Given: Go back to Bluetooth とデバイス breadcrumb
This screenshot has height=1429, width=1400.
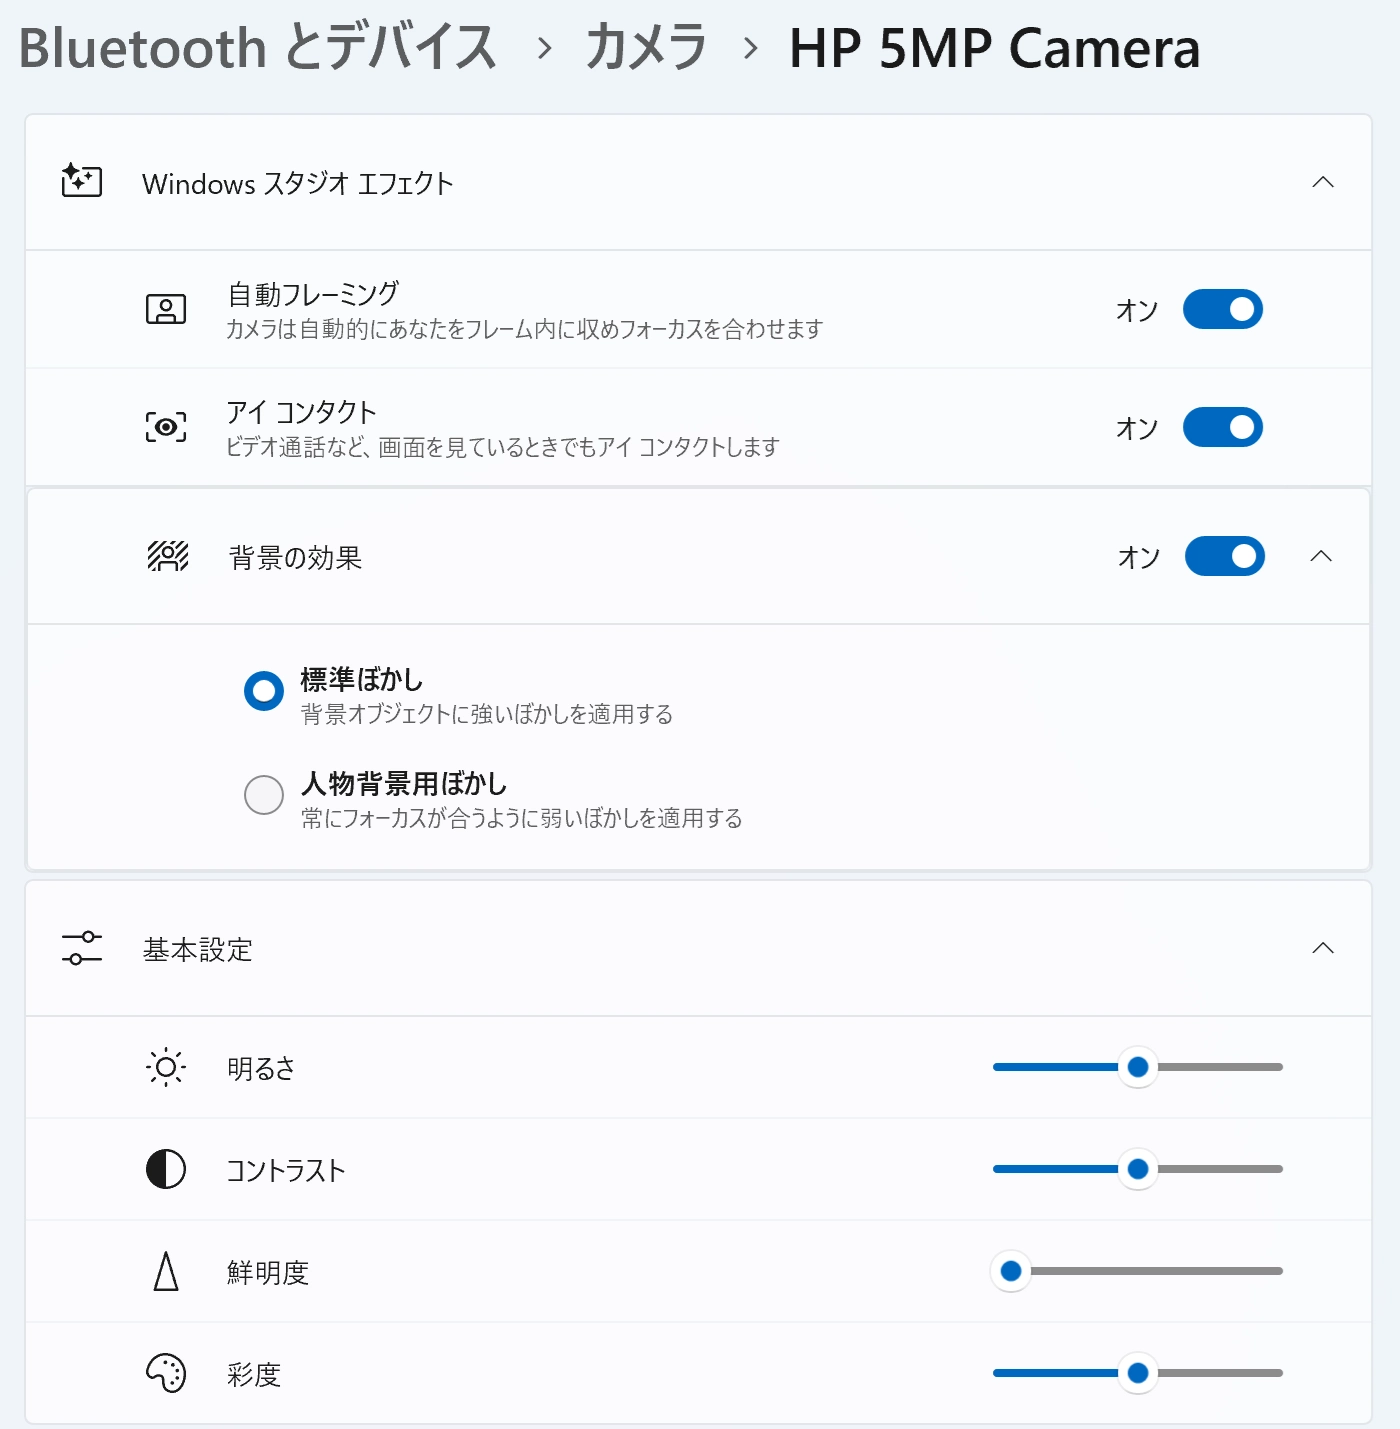Looking at the screenshot, I should coord(258,47).
